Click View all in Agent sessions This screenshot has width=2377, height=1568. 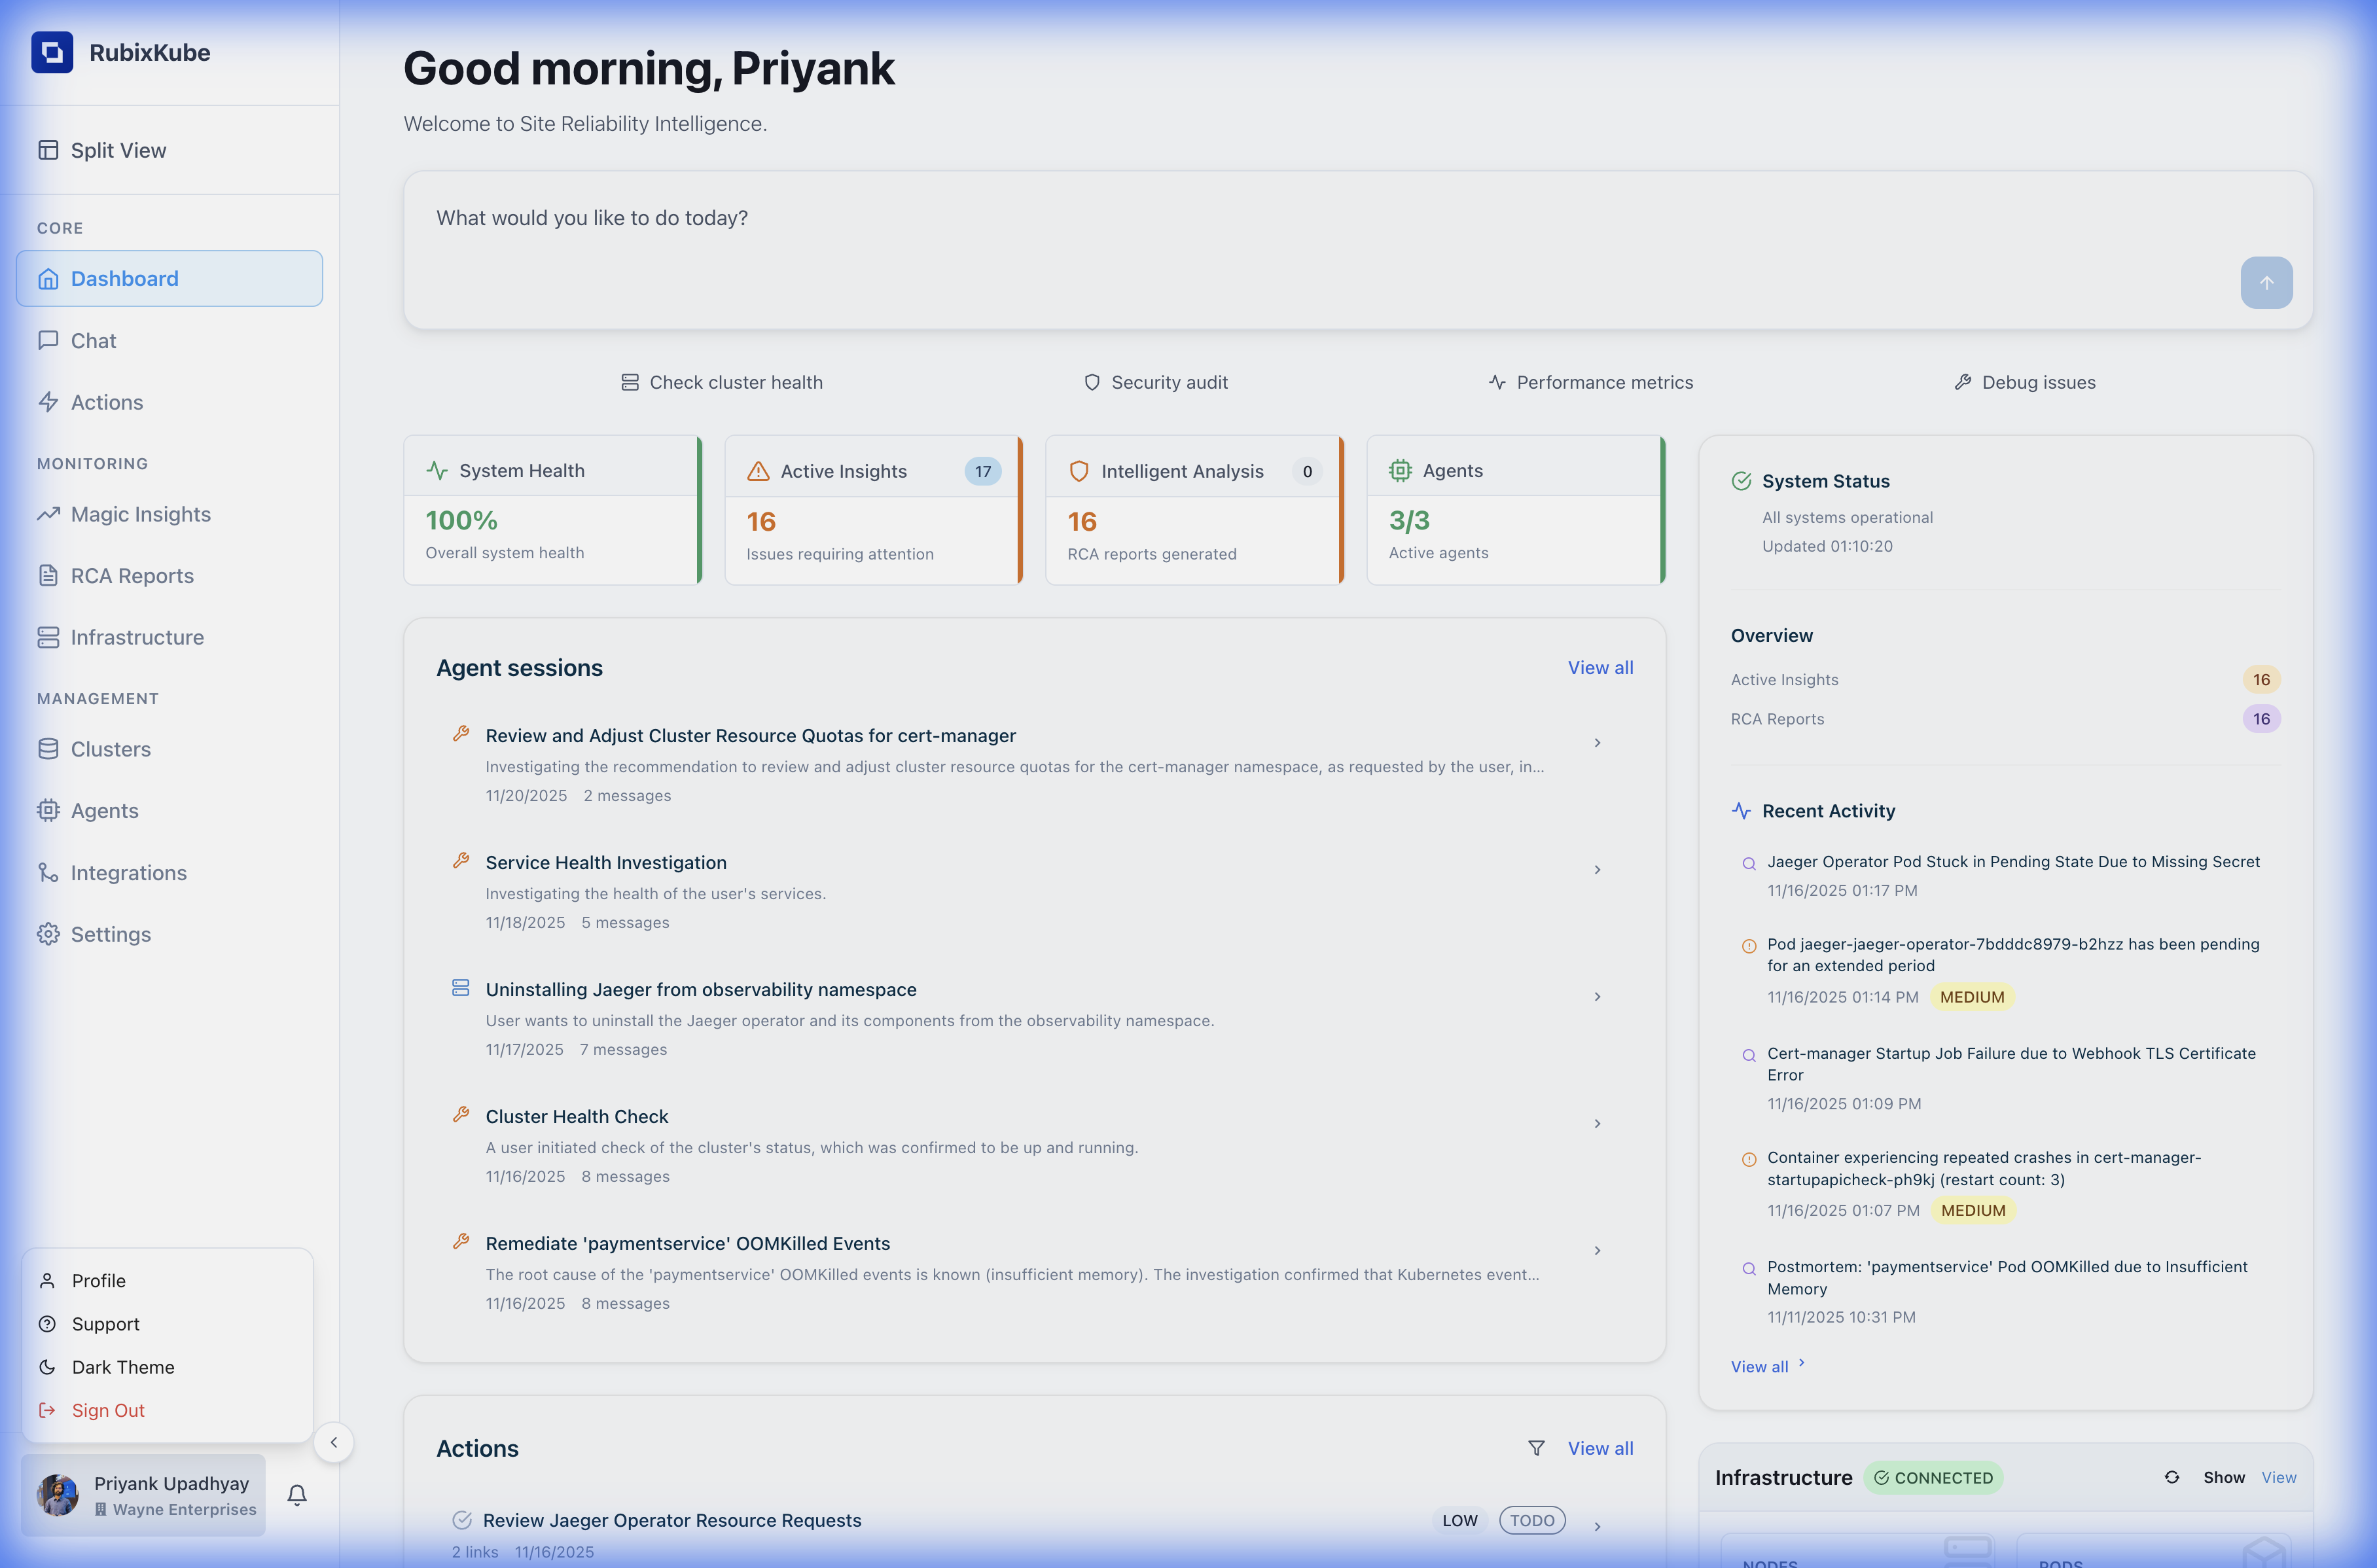click(1600, 667)
